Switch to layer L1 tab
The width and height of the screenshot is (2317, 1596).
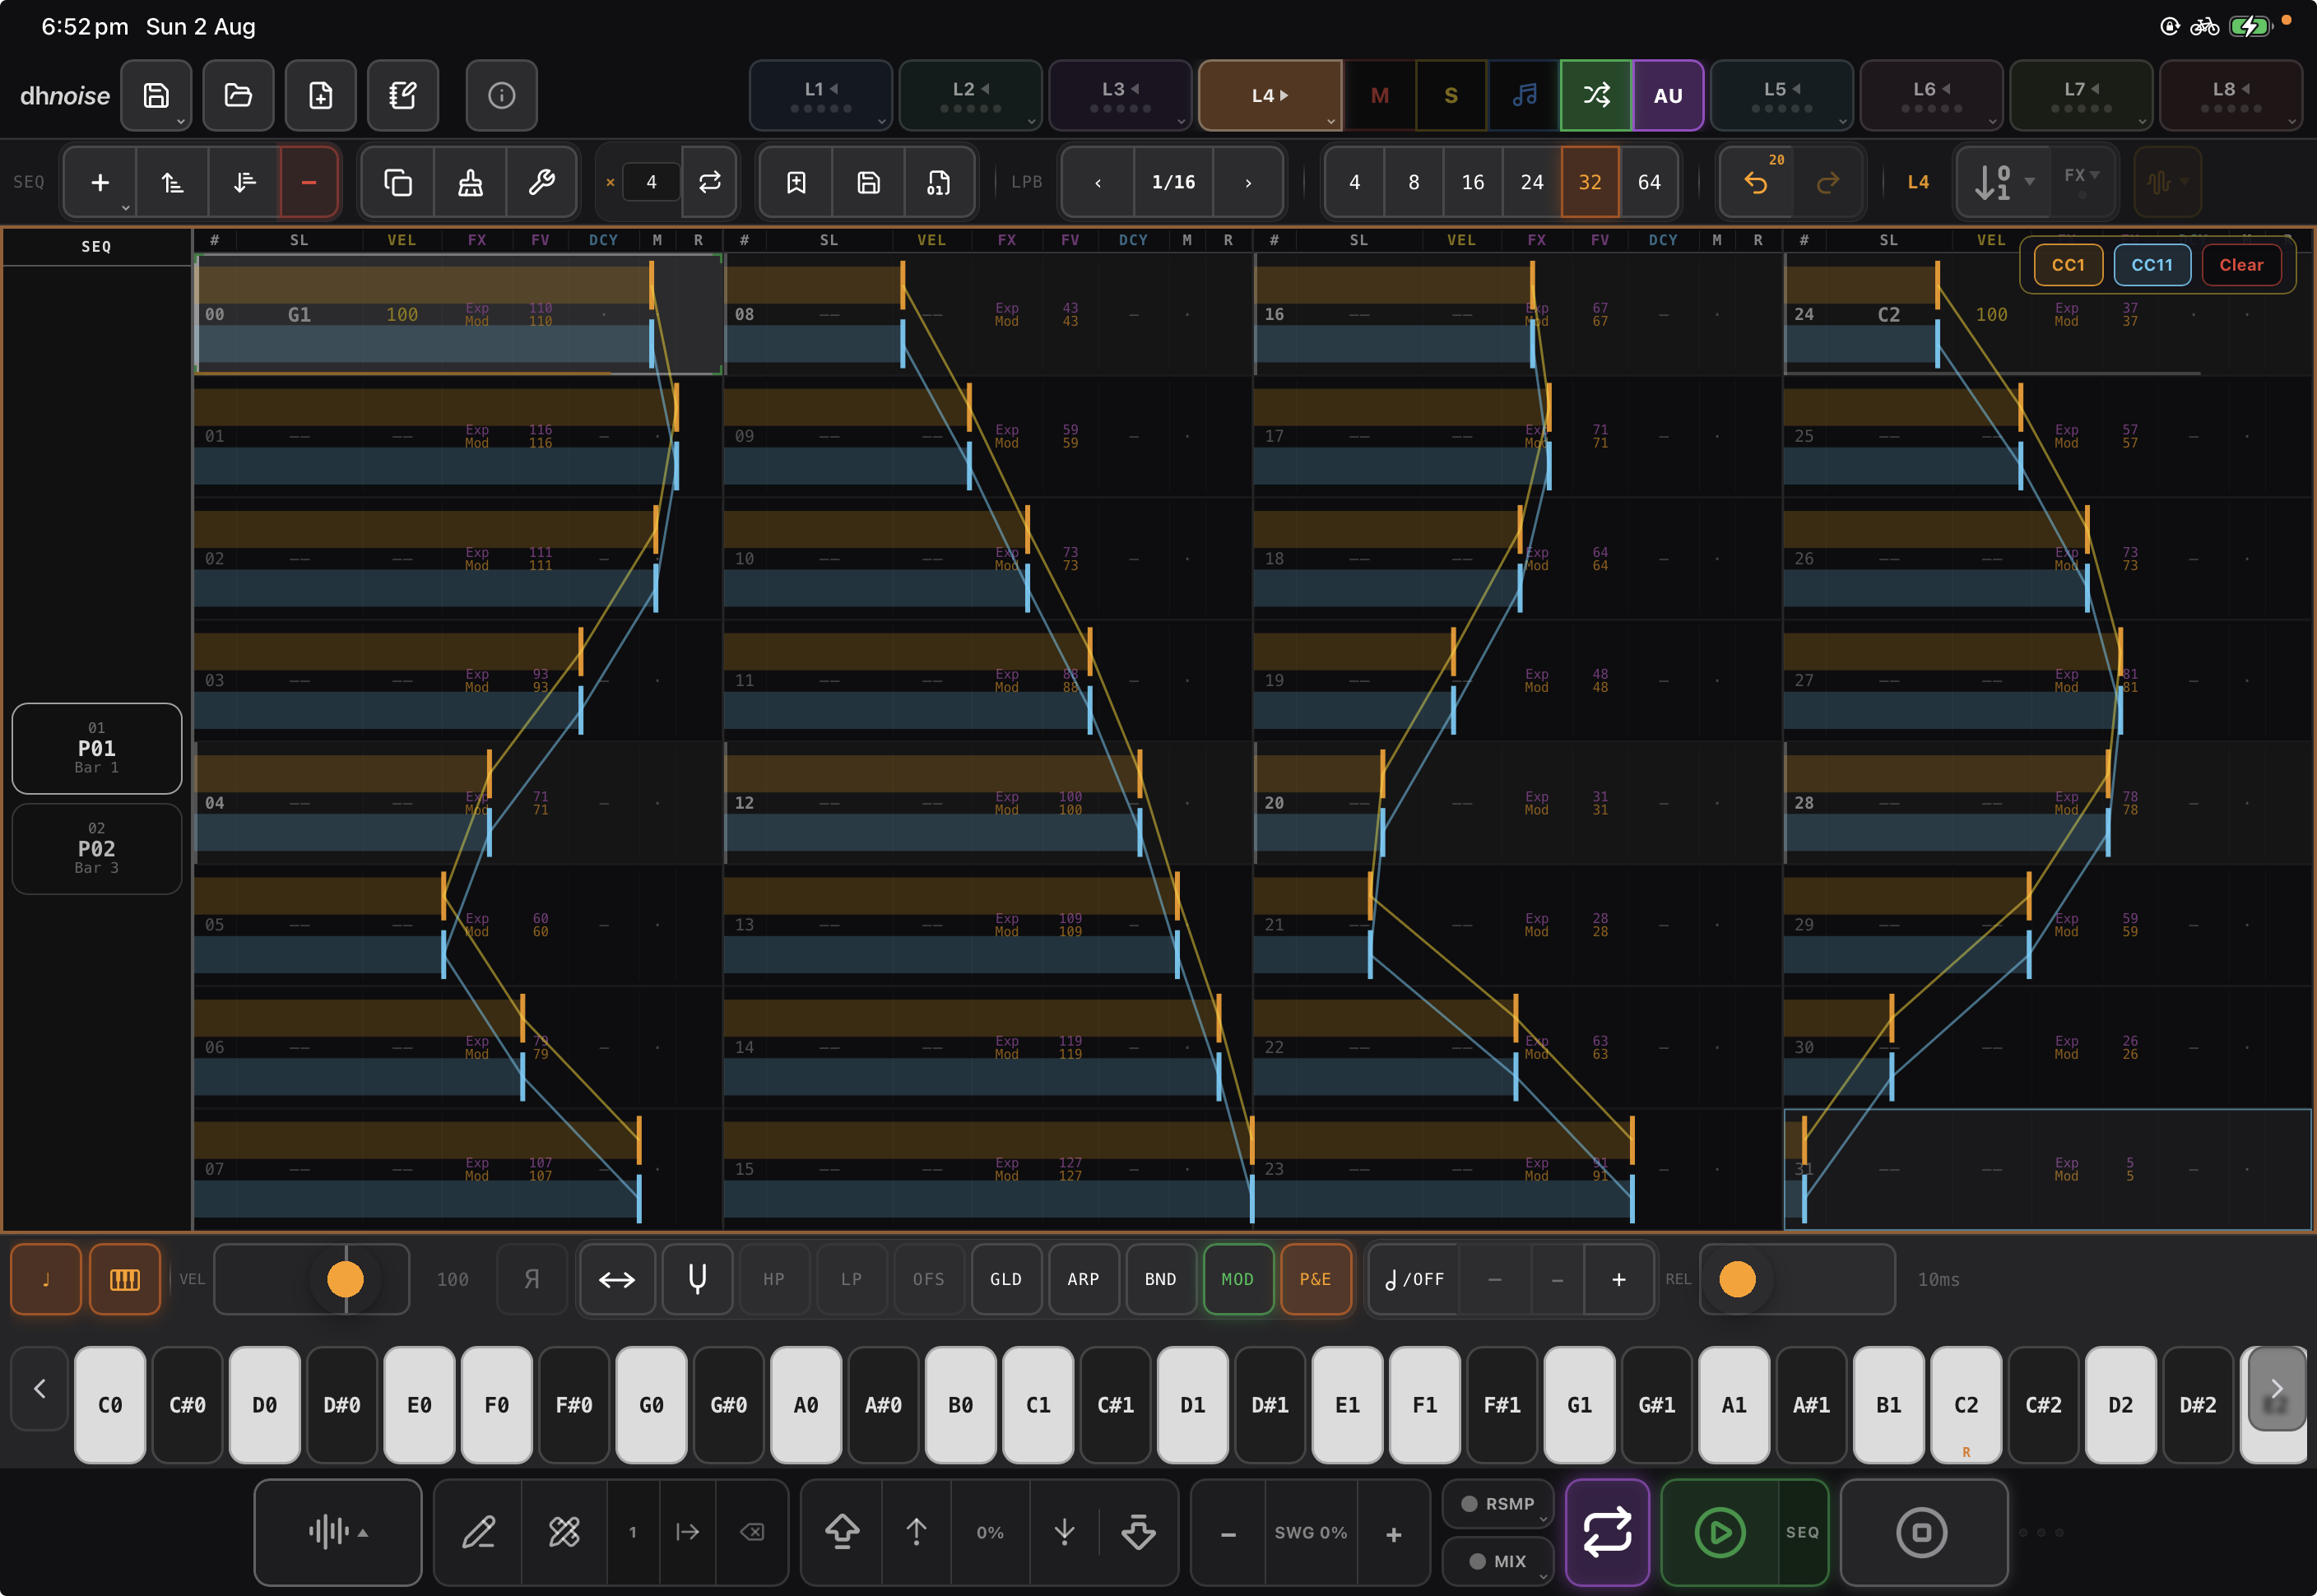pos(820,96)
